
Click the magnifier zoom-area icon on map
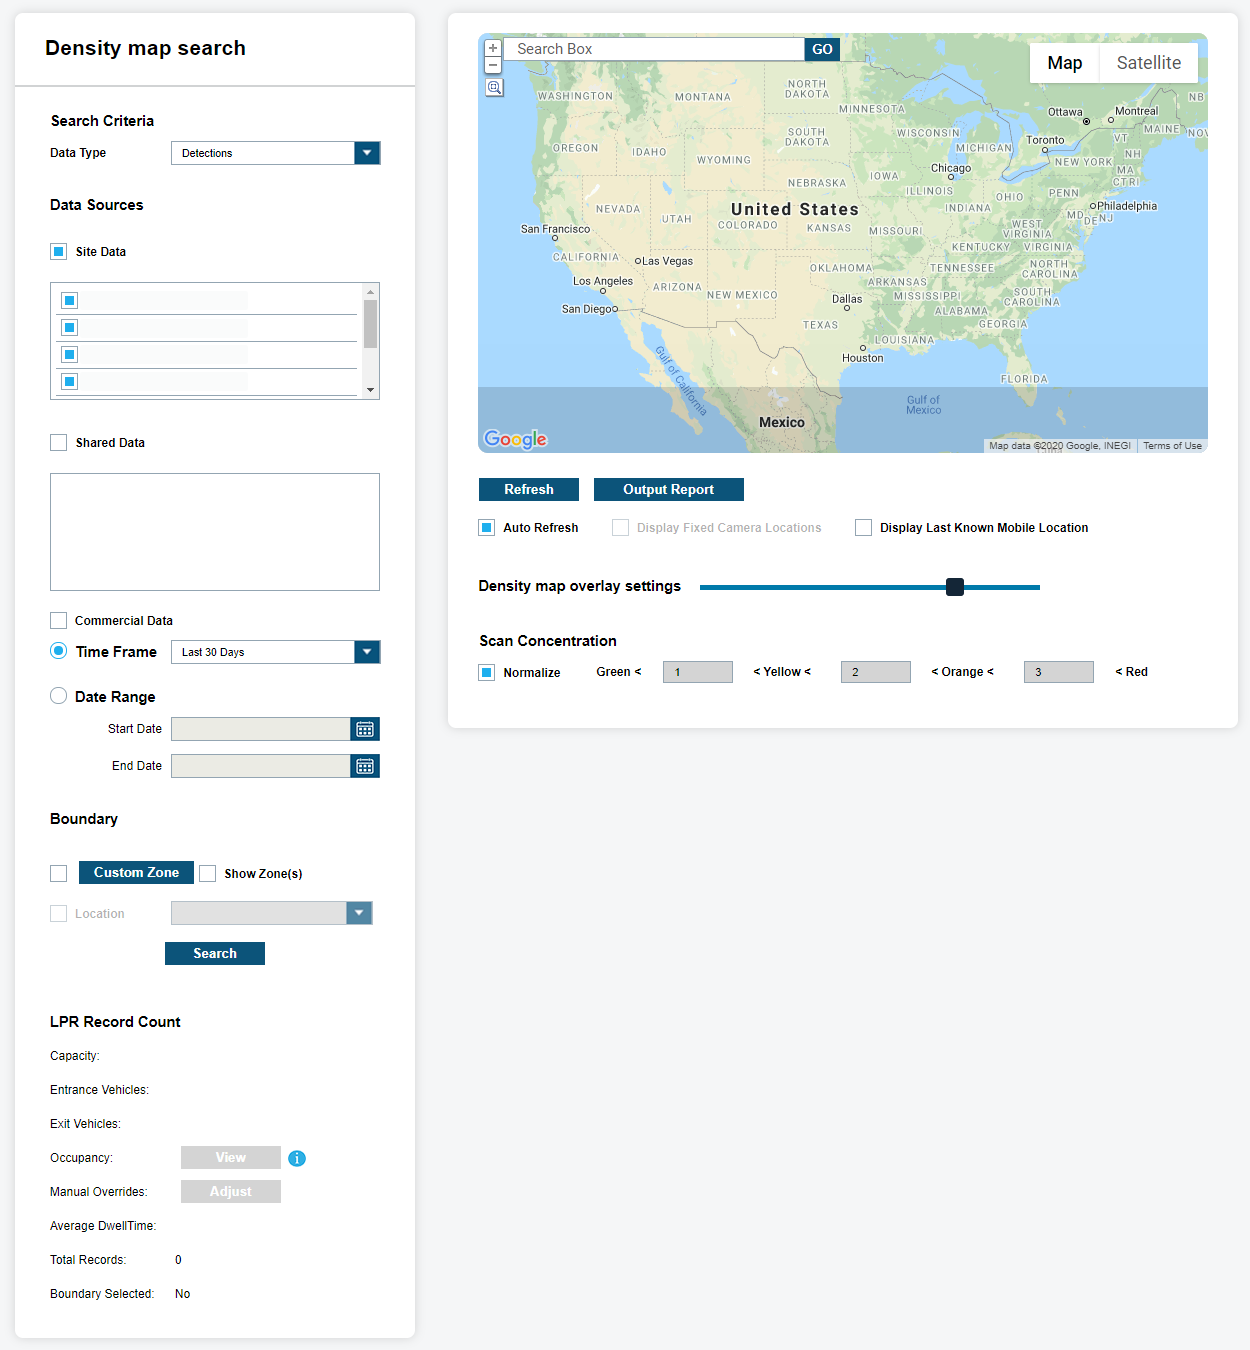pyautogui.click(x=494, y=88)
